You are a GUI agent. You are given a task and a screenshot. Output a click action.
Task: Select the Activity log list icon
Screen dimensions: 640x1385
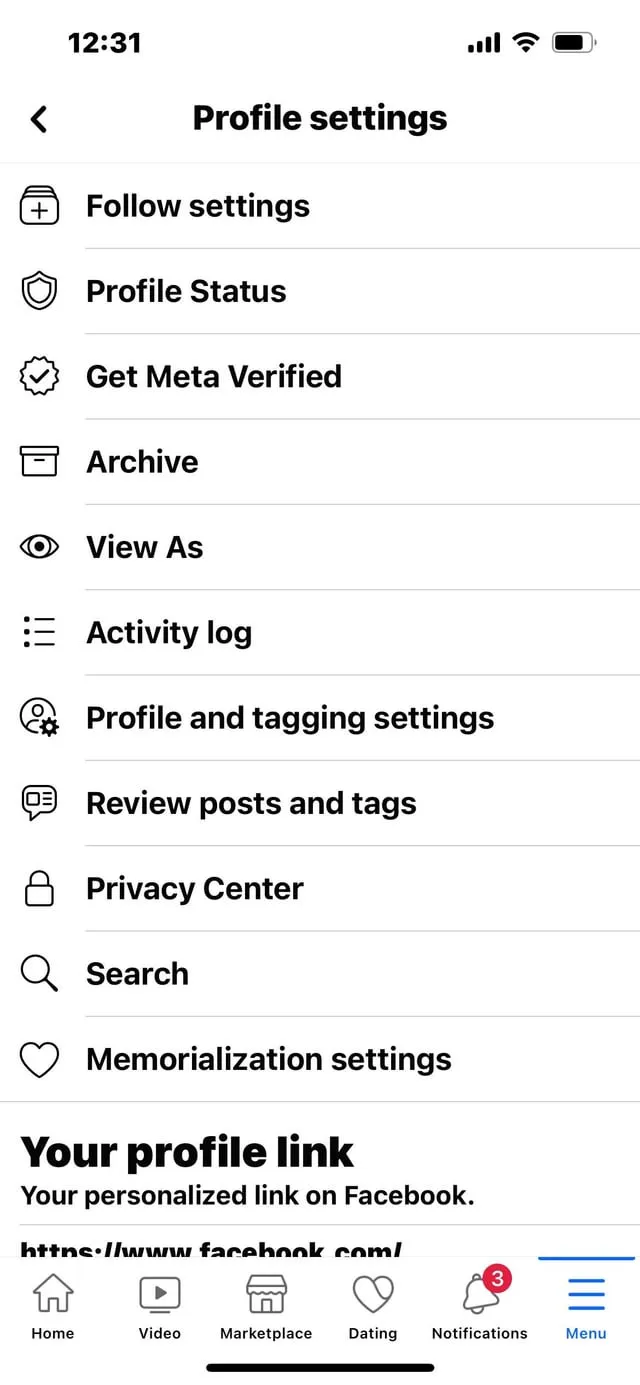point(38,632)
